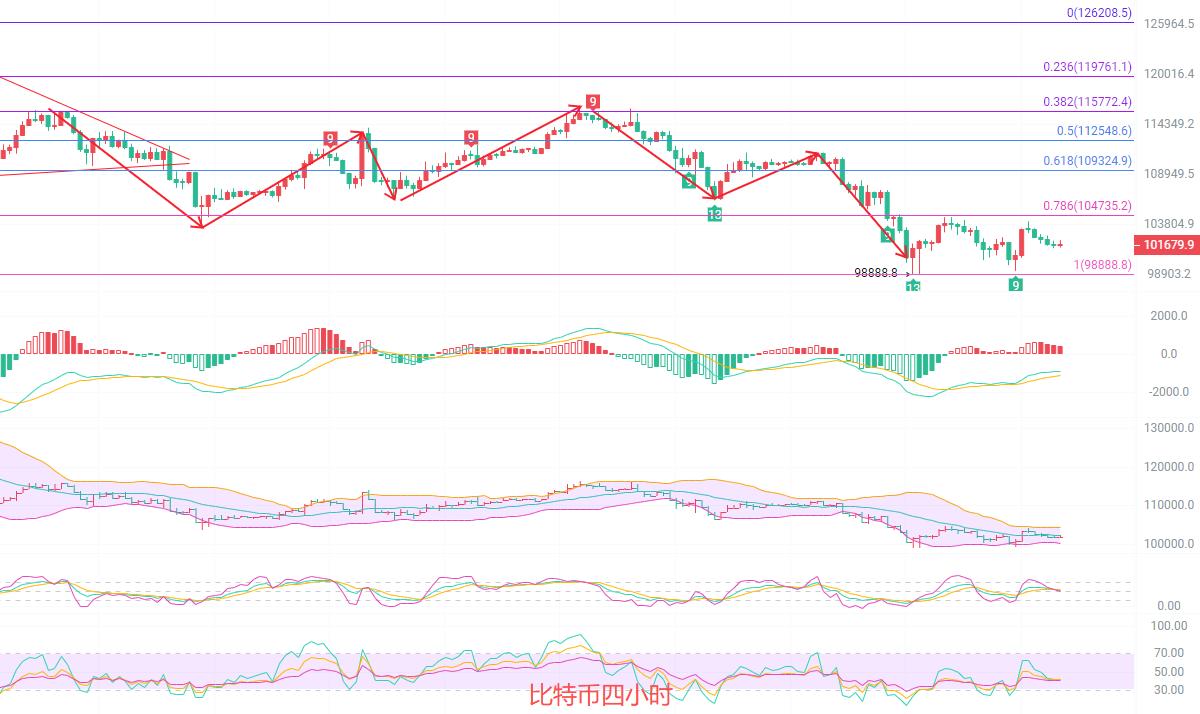Click the green 13 marker under the 0.786 line
Viewport: 1200px width, 714px height.
[x=714, y=214]
